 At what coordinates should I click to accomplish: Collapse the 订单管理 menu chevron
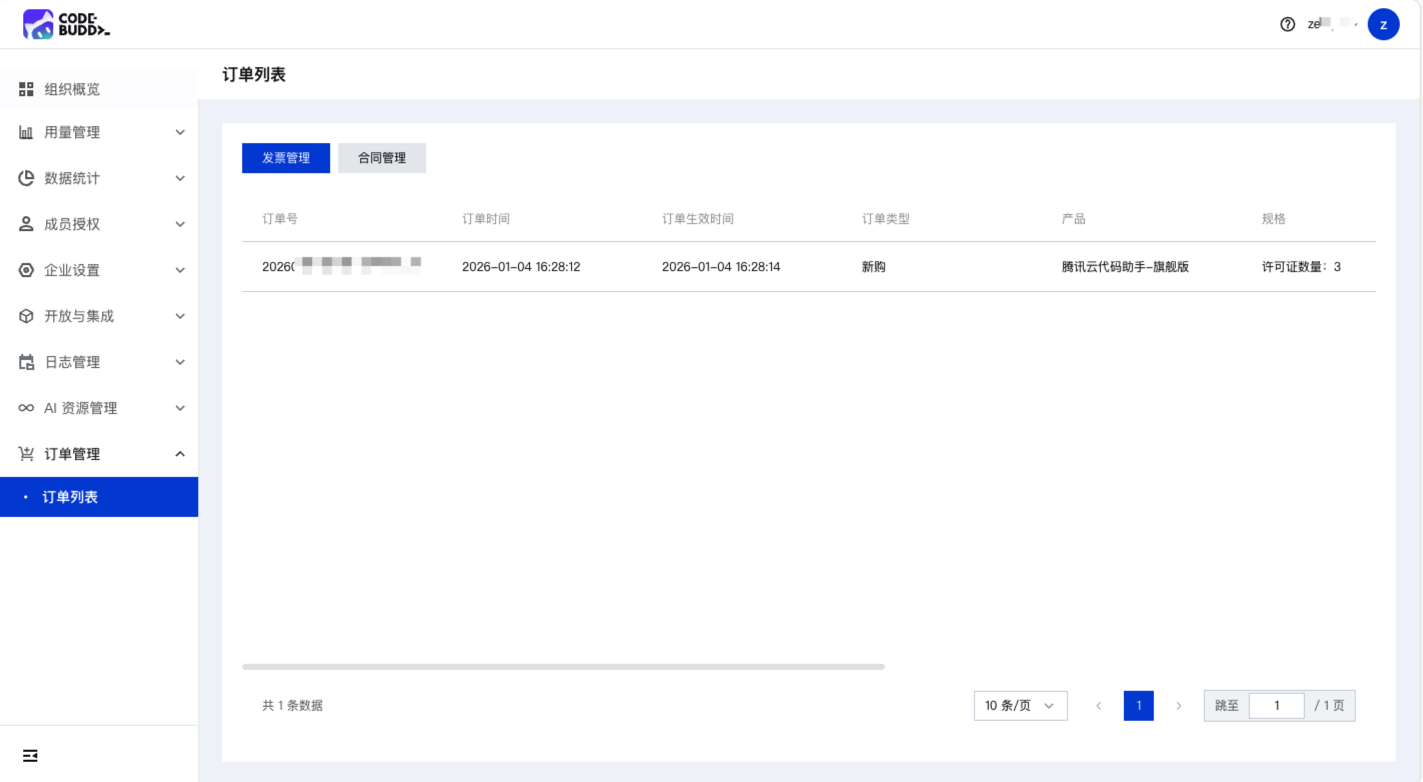[180, 454]
